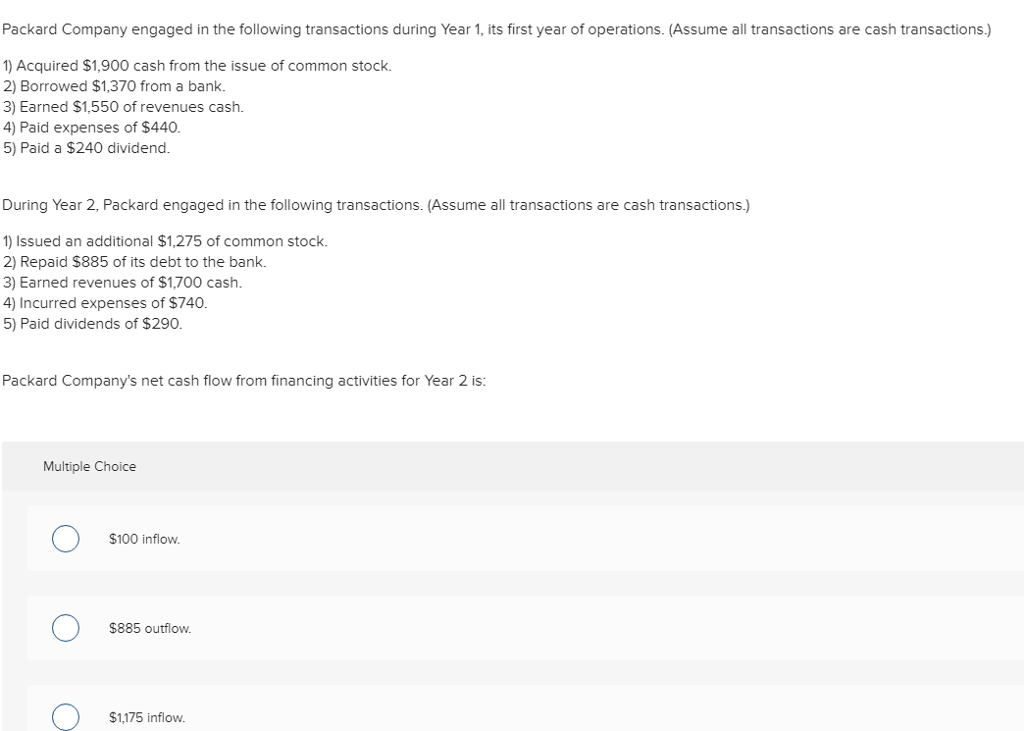Click the "Paid a $240 dividend" line

coord(87,148)
